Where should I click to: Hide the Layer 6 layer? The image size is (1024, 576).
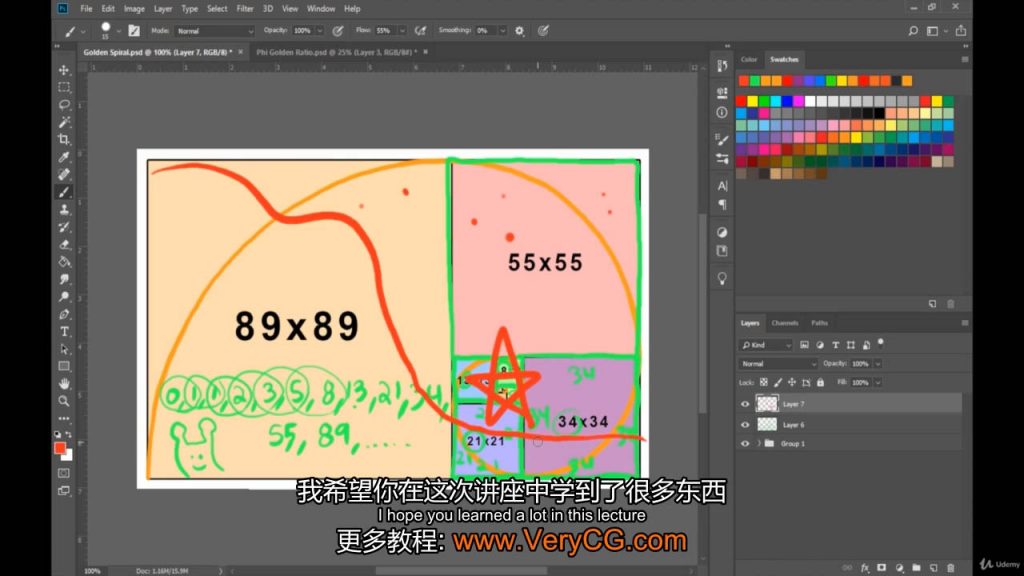click(x=745, y=424)
